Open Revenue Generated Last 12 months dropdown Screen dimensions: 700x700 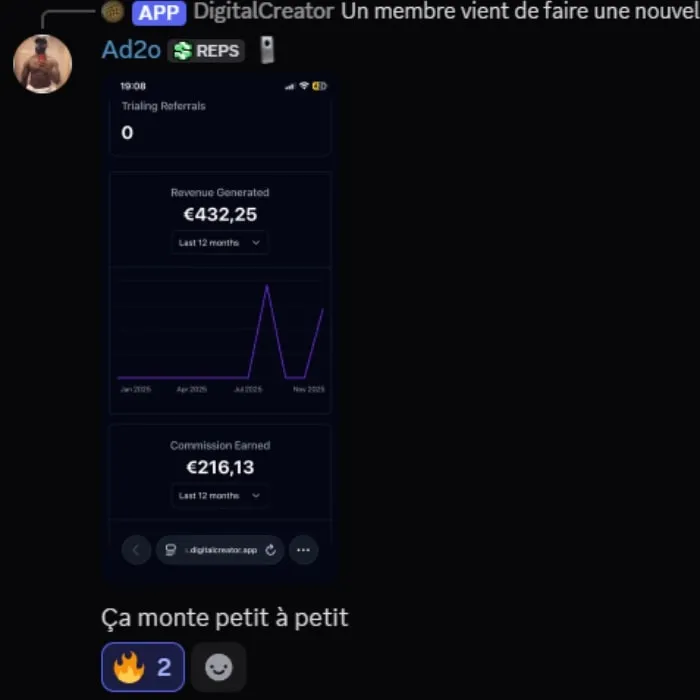[219, 242]
